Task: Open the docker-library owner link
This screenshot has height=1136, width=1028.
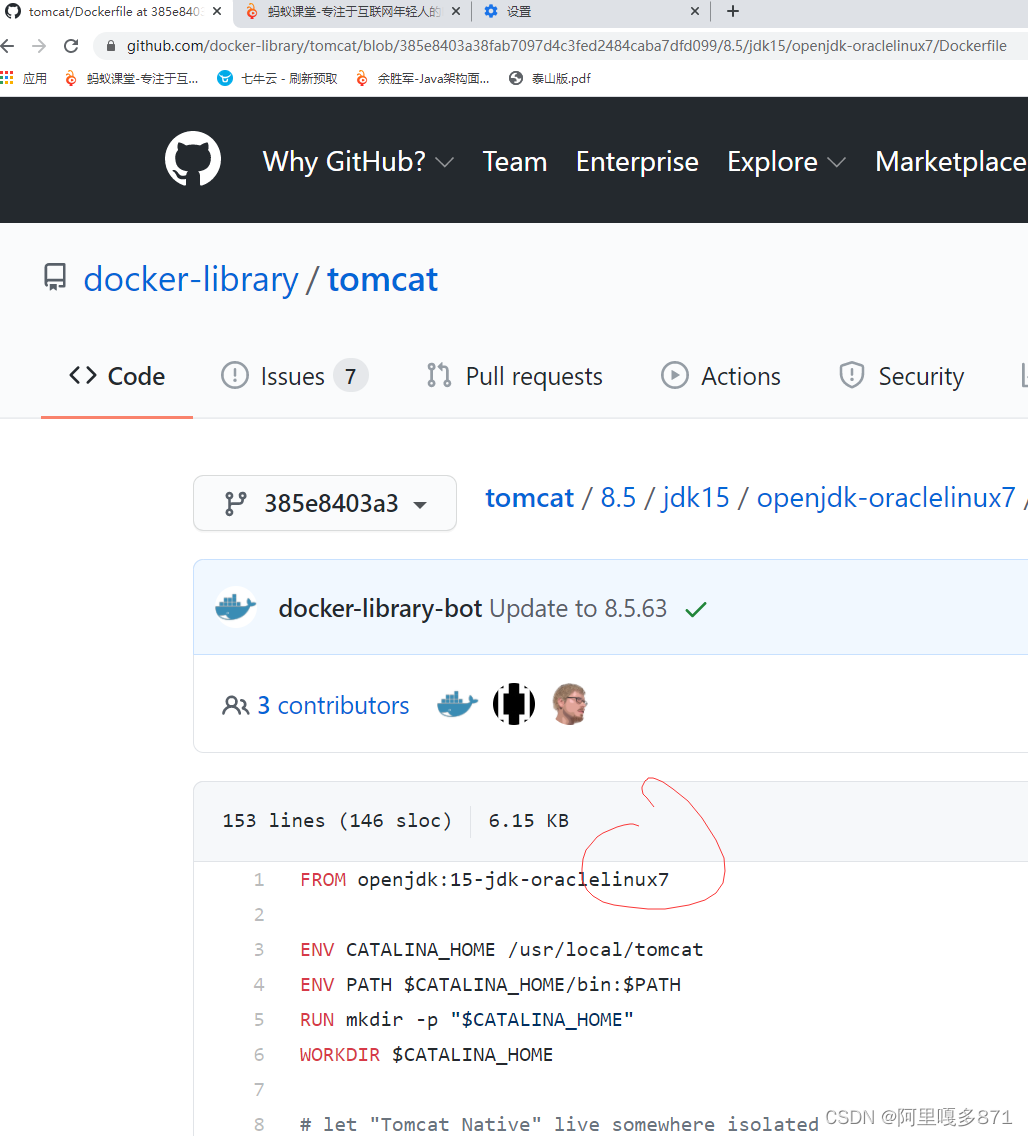Action: pos(191,280)
